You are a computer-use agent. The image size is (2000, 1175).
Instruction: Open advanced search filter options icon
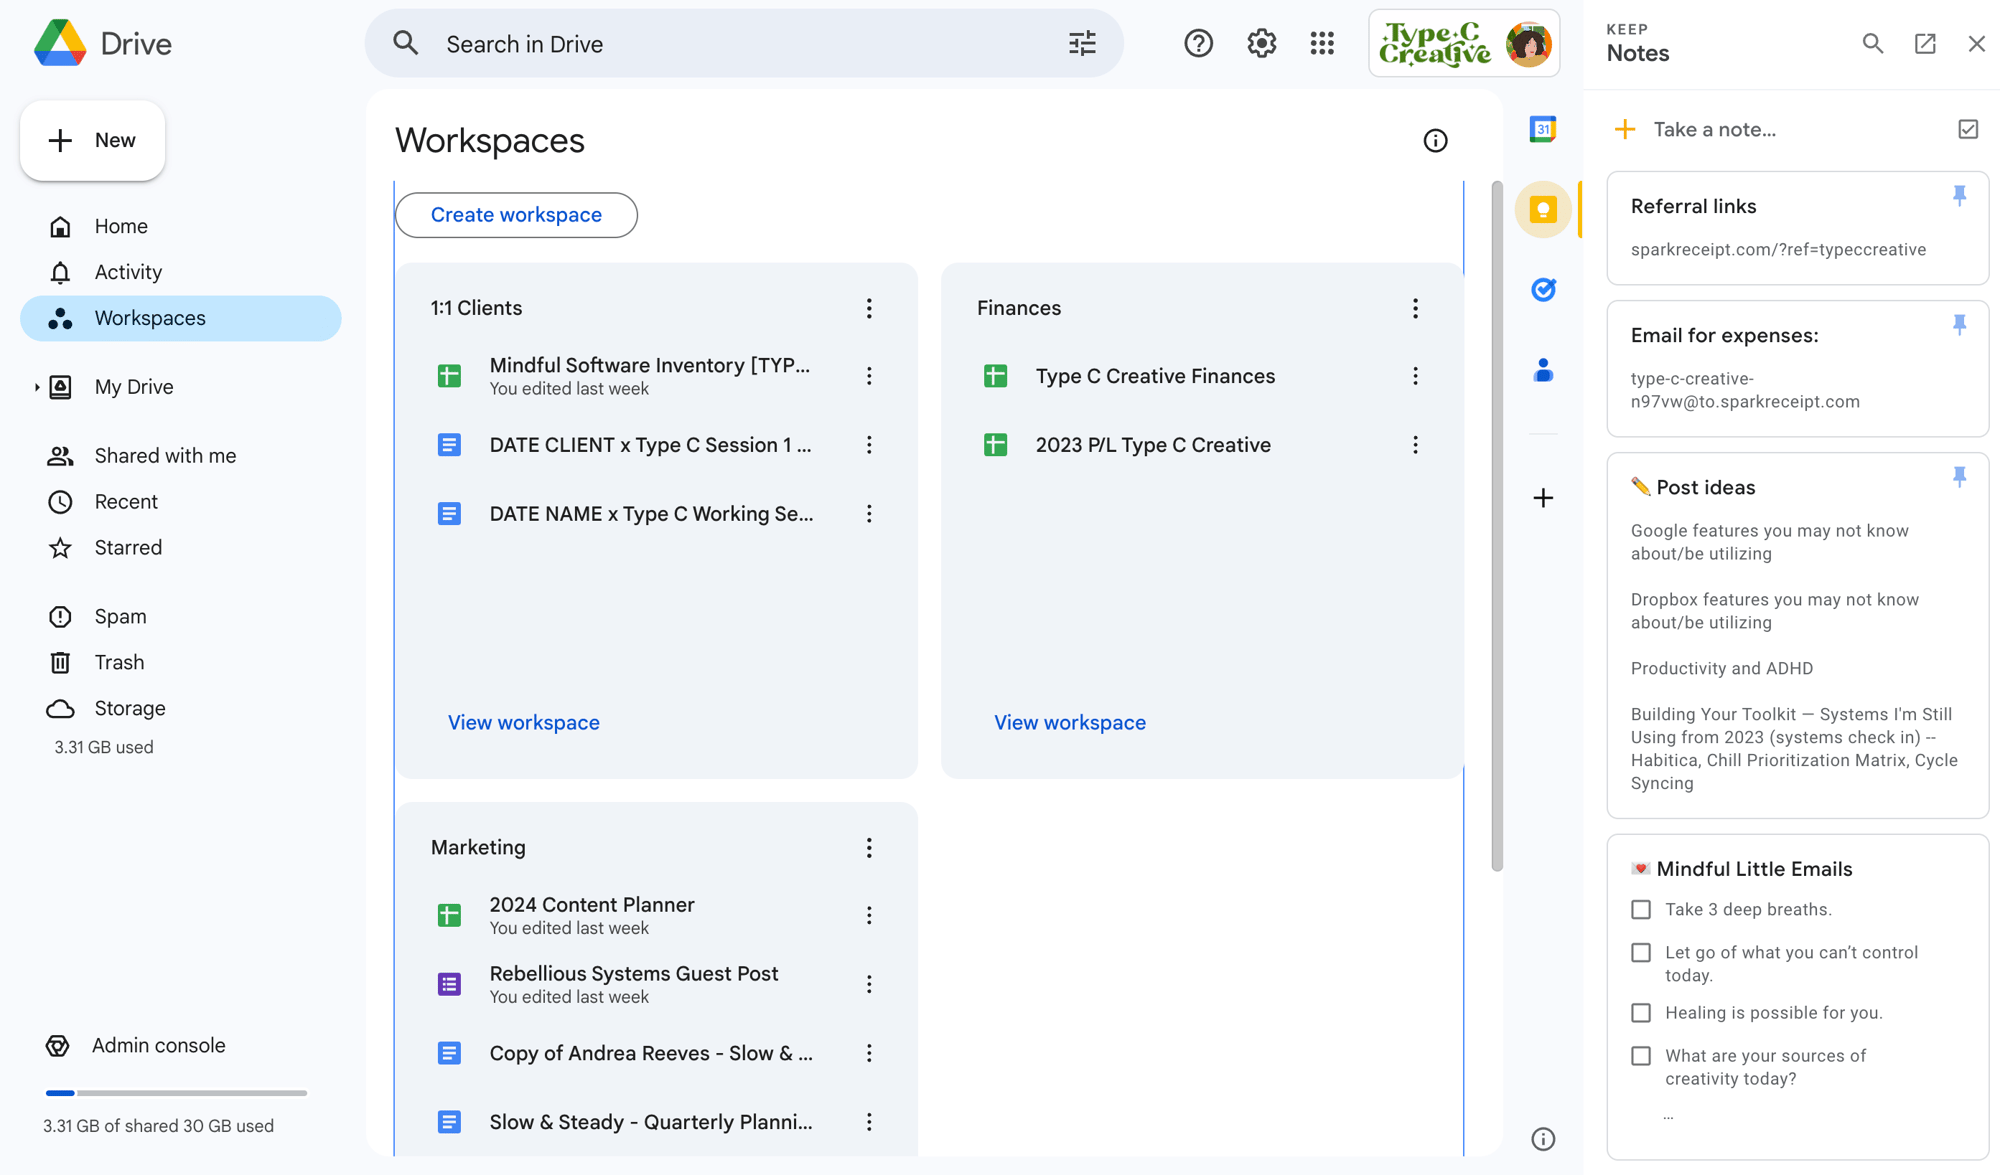1082,43
